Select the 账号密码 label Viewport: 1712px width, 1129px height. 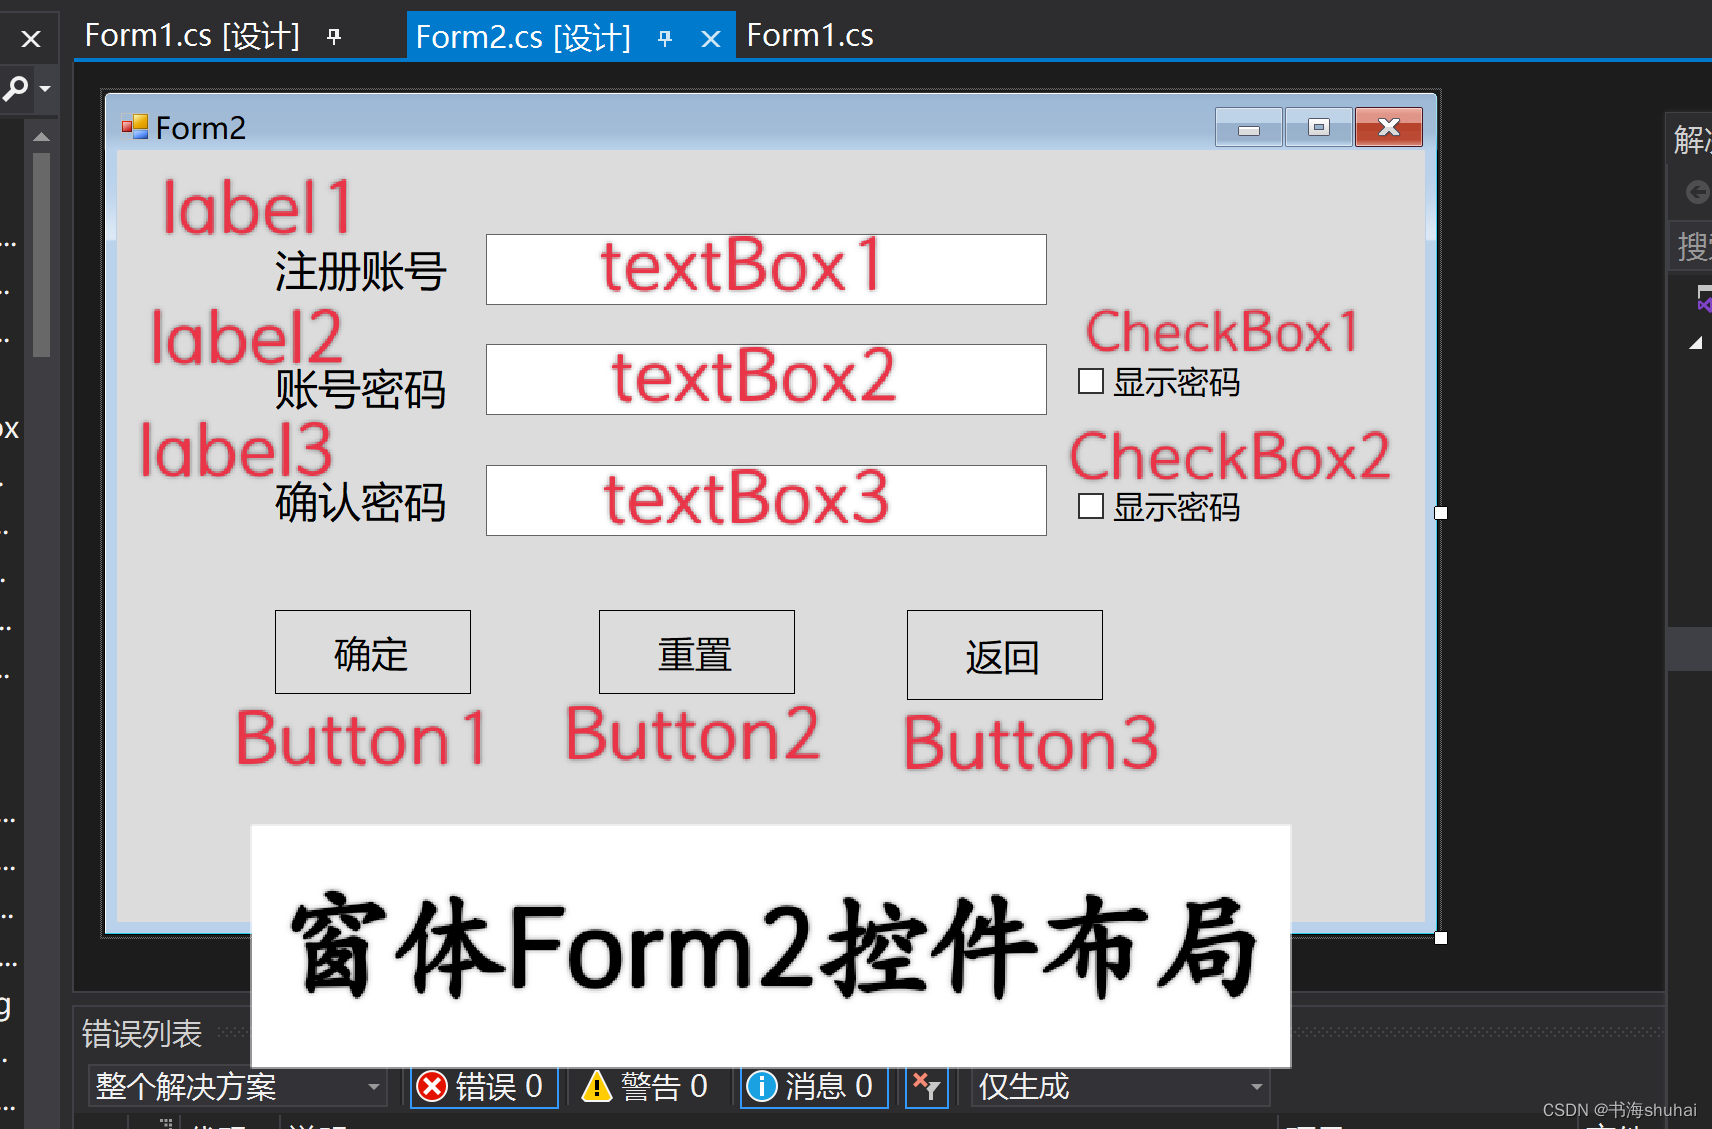pos(361,389)
